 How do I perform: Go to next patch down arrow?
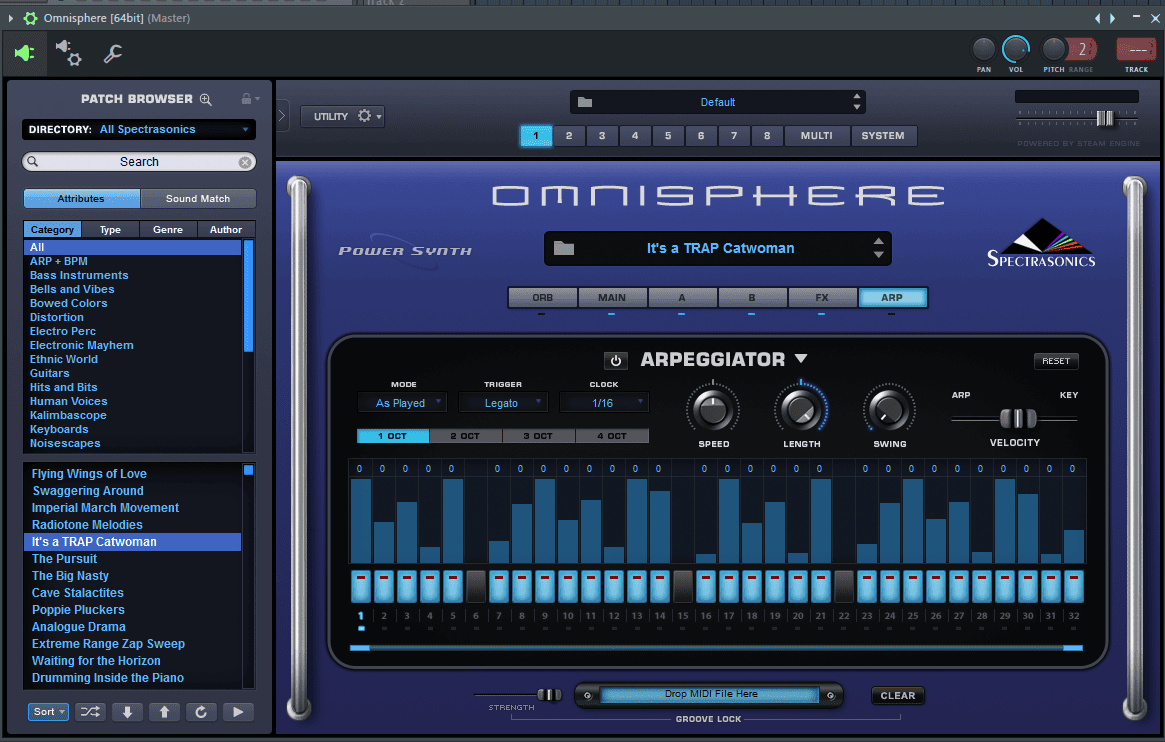tap(127, 712)
